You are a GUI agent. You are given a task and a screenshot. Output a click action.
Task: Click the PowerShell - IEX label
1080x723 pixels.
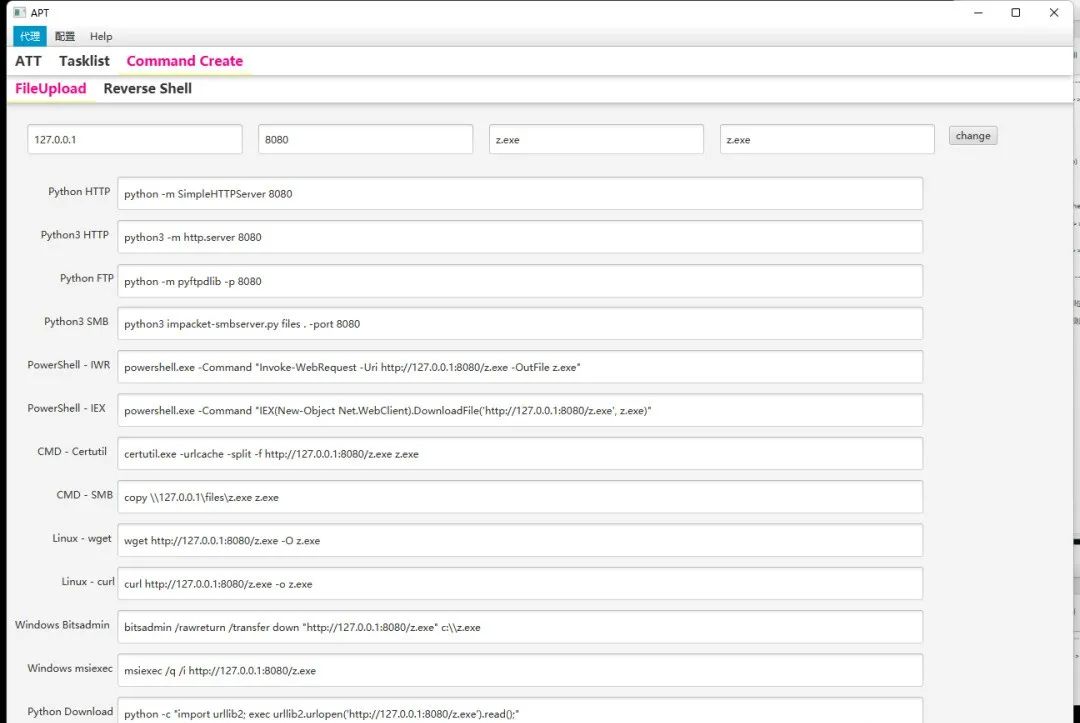point(67,408)
